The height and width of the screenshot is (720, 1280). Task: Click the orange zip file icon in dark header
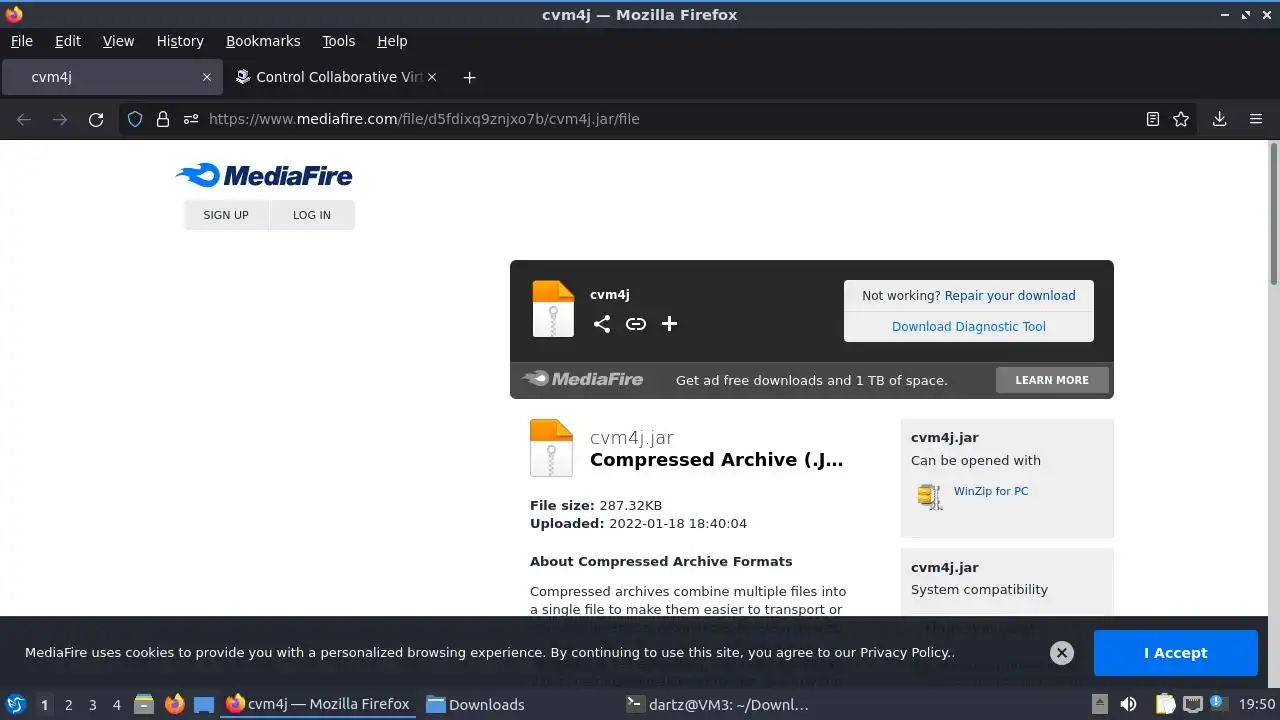(553, 309)
